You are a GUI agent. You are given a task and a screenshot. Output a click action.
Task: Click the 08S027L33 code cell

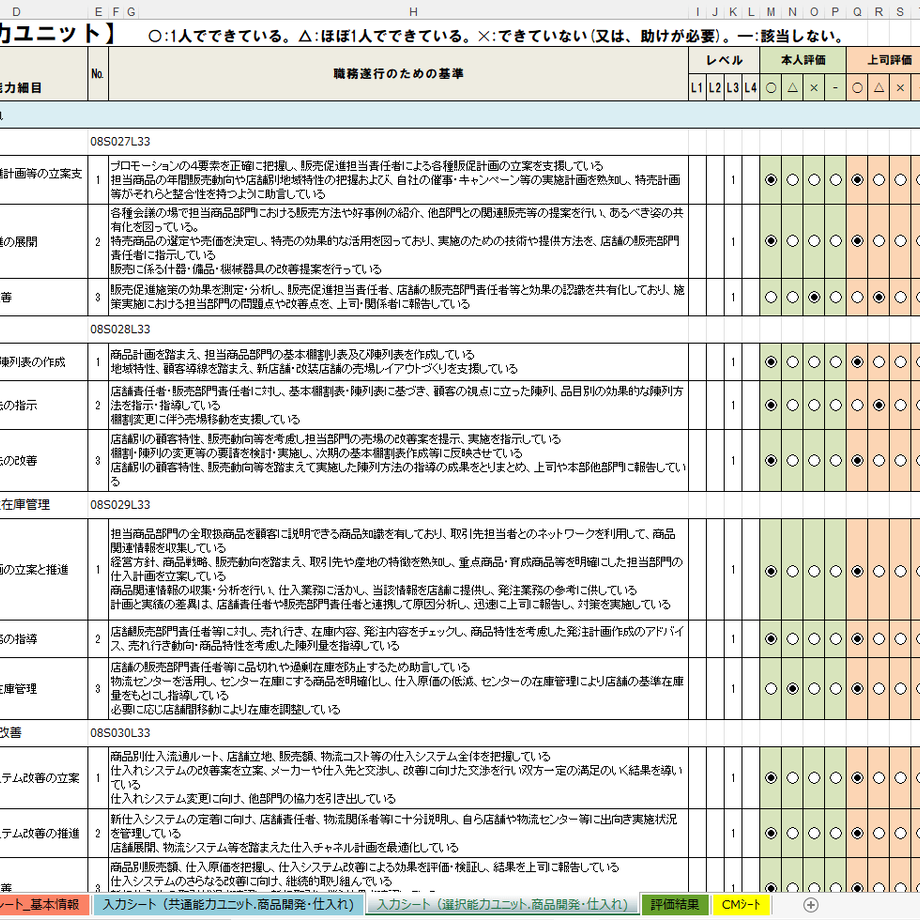pos(120,141)
